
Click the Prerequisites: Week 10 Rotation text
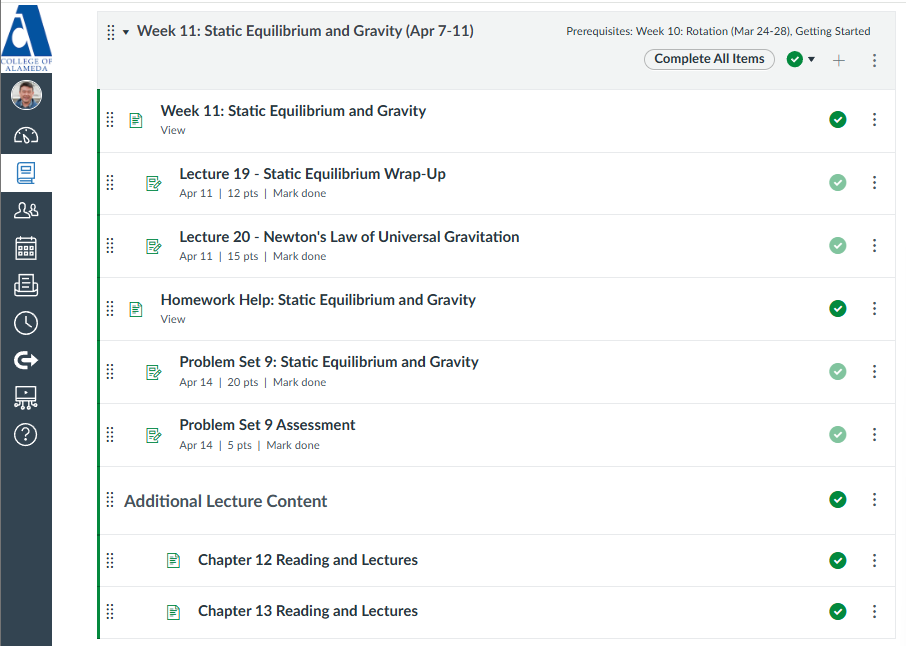pos(718,31)
